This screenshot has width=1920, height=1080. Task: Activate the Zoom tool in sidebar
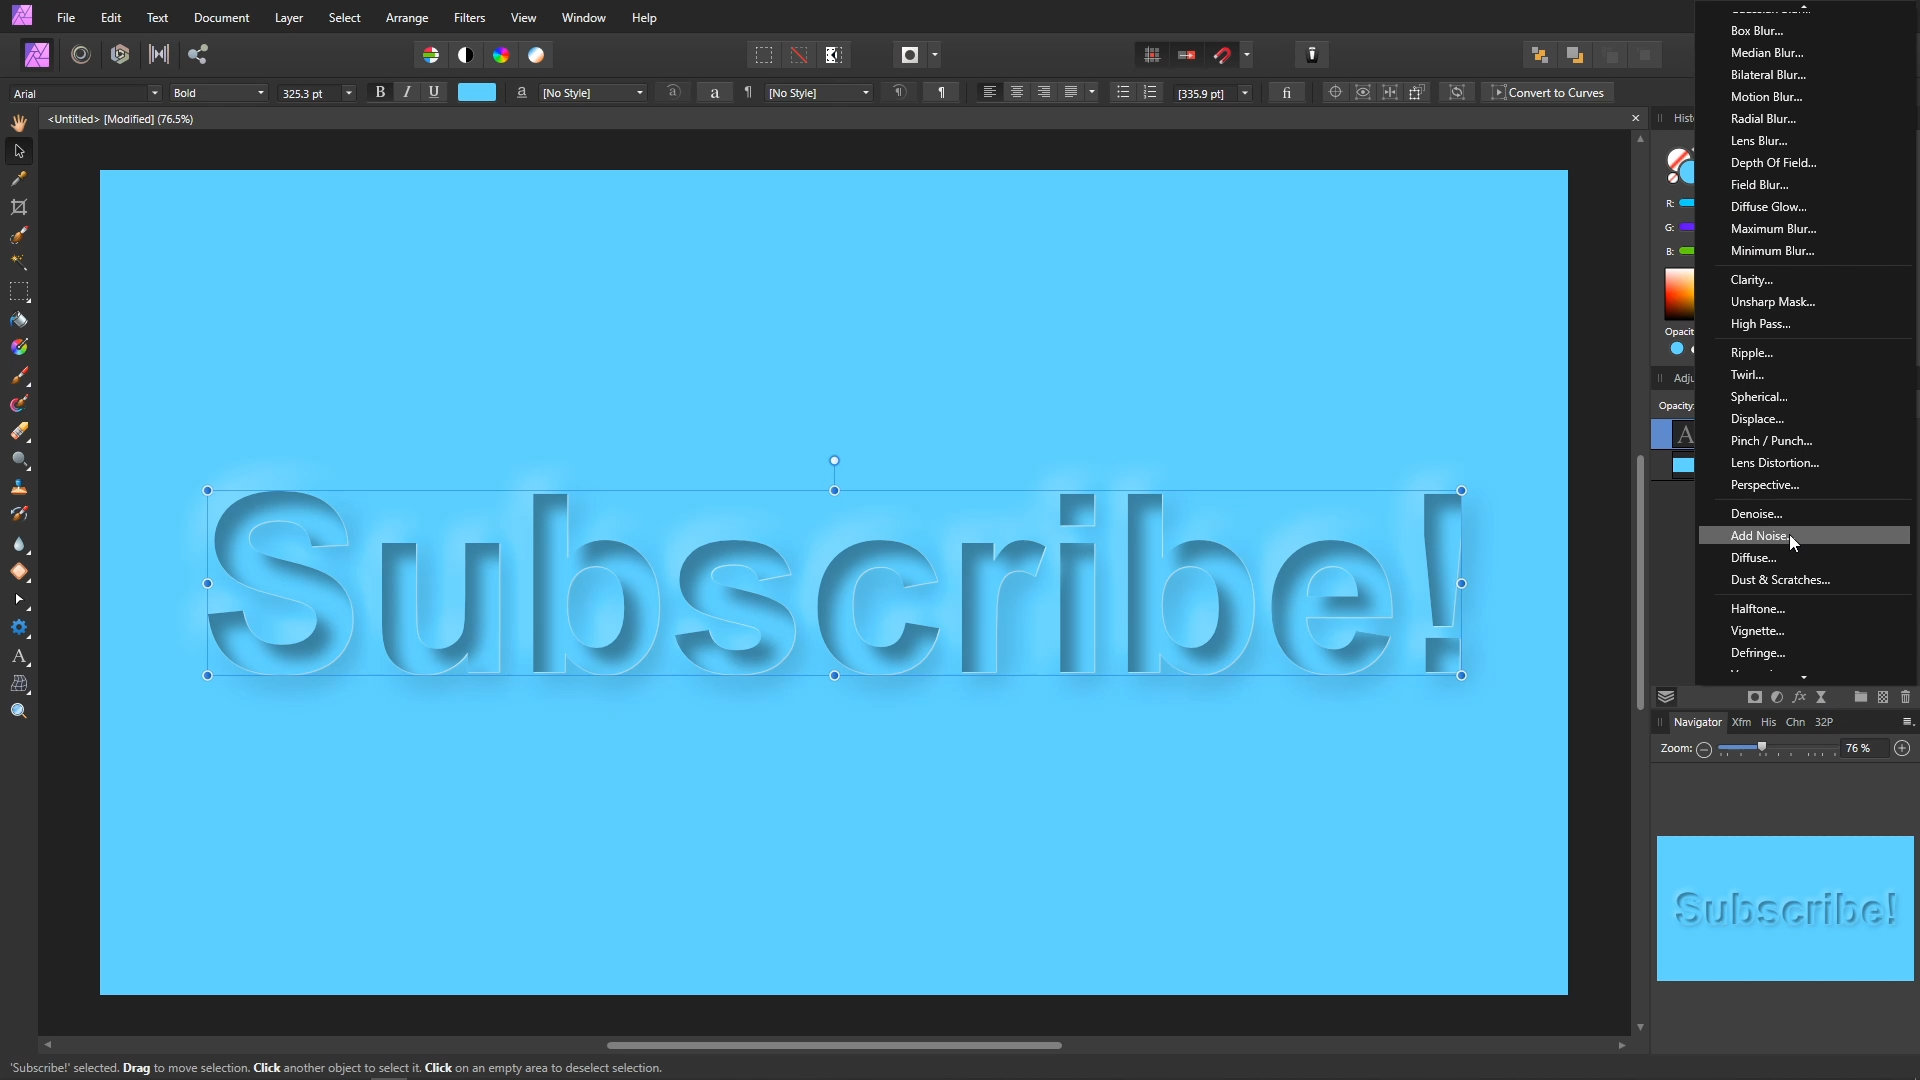[x=19, y=712]
